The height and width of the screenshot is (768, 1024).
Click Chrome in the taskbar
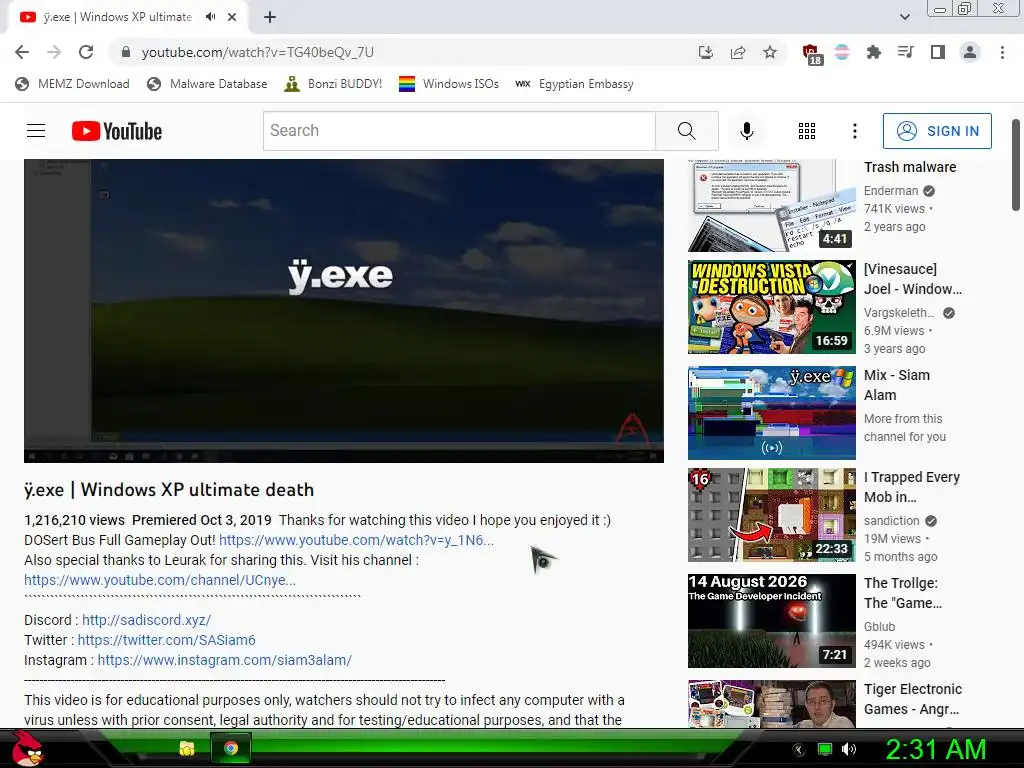click(x=231, y=748)
